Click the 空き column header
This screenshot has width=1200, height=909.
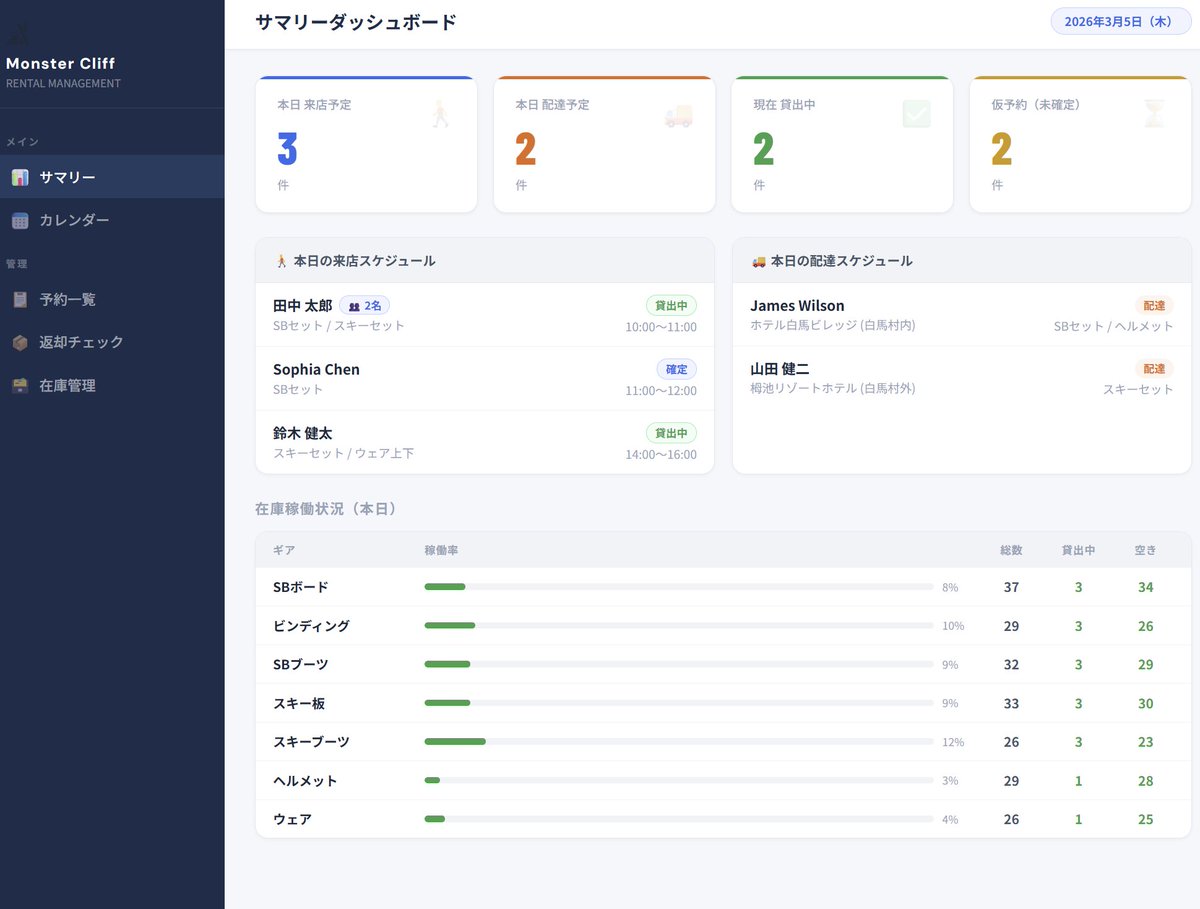click(1145, 550)
